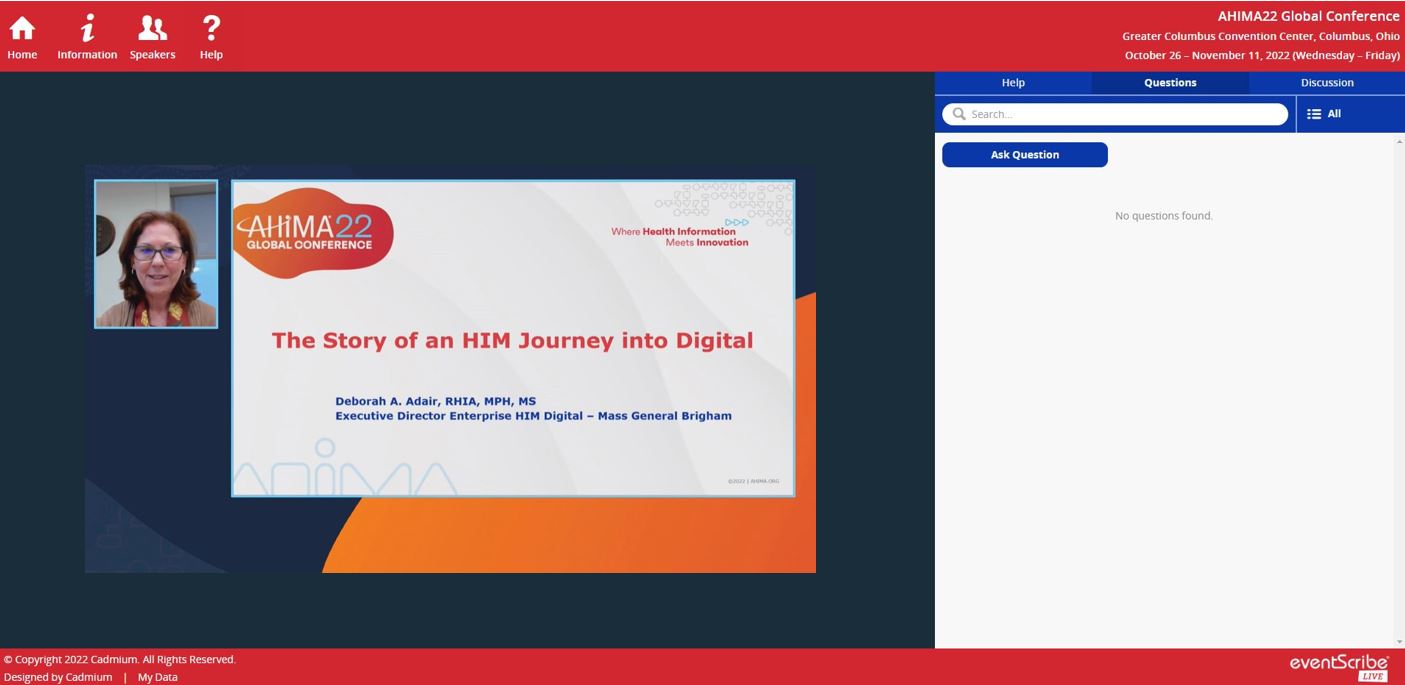Image resolution: width=1405 pixels, height=685 pixels.
Task: Click the speaker webcam thumbnail
Action: click(x=156, y=254)
